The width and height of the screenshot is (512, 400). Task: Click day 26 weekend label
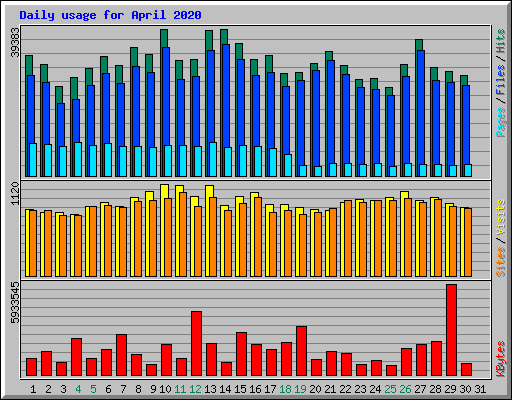(405, 389)
